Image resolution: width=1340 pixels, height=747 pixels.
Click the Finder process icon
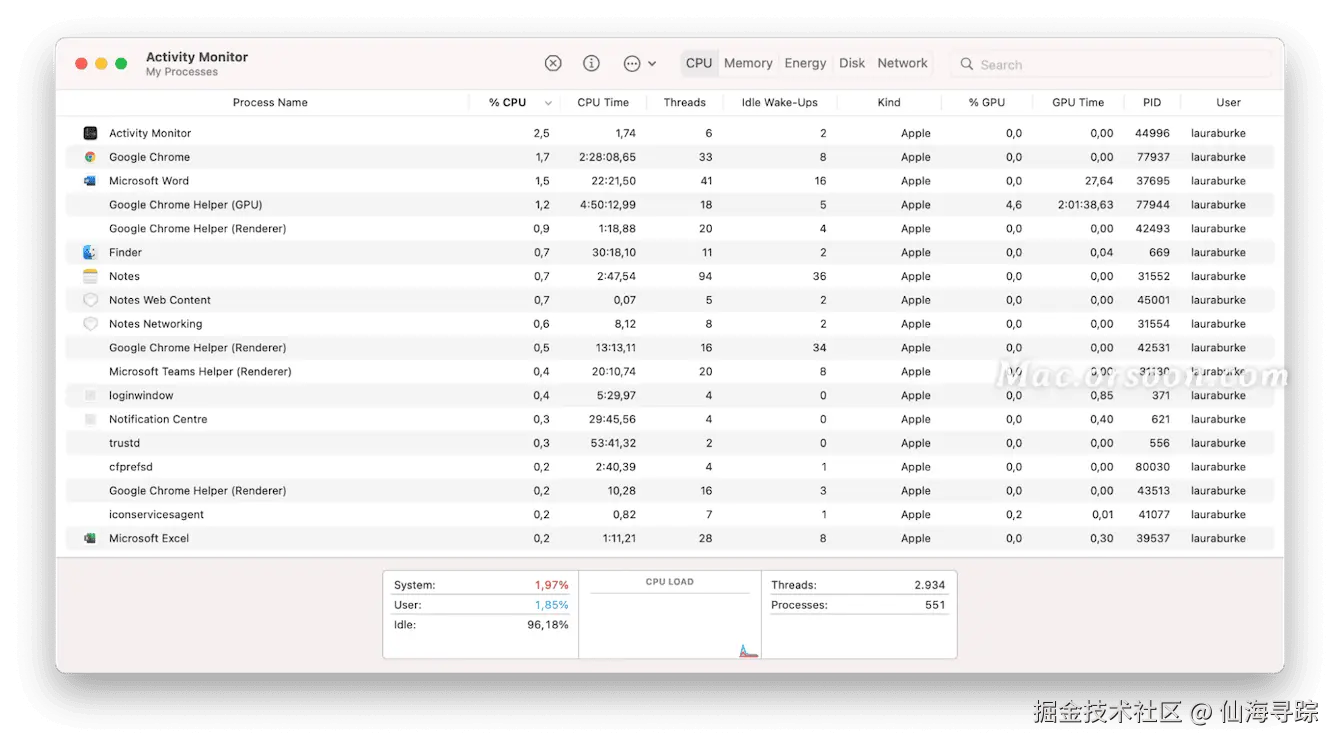point(90,252)
